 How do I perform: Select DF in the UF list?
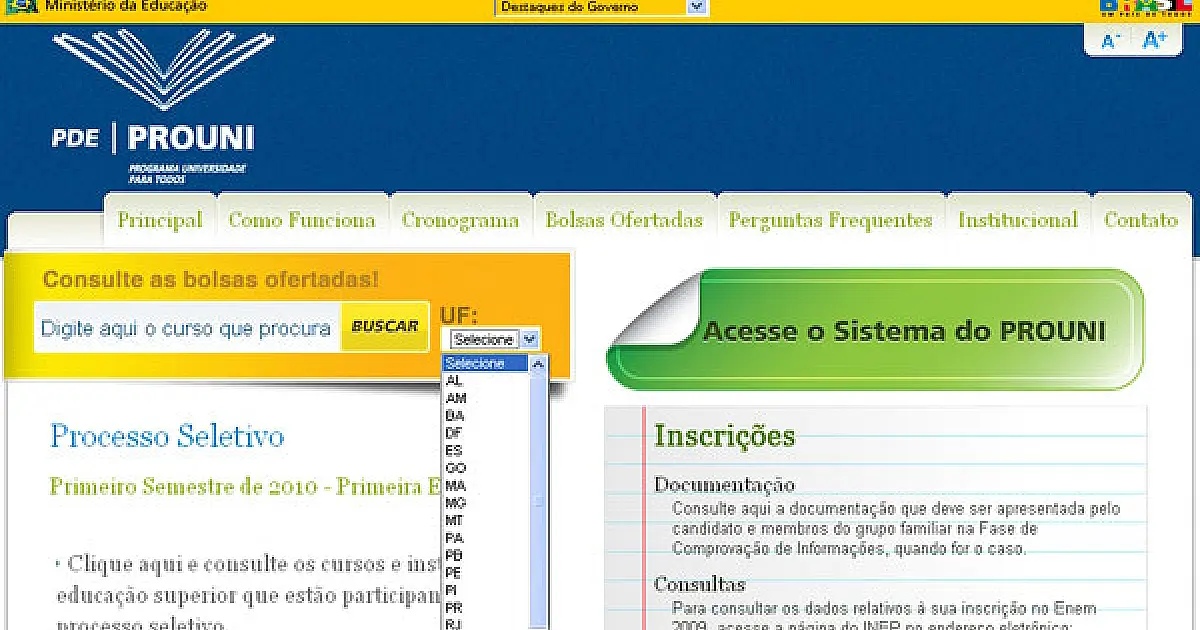(486, 433)
